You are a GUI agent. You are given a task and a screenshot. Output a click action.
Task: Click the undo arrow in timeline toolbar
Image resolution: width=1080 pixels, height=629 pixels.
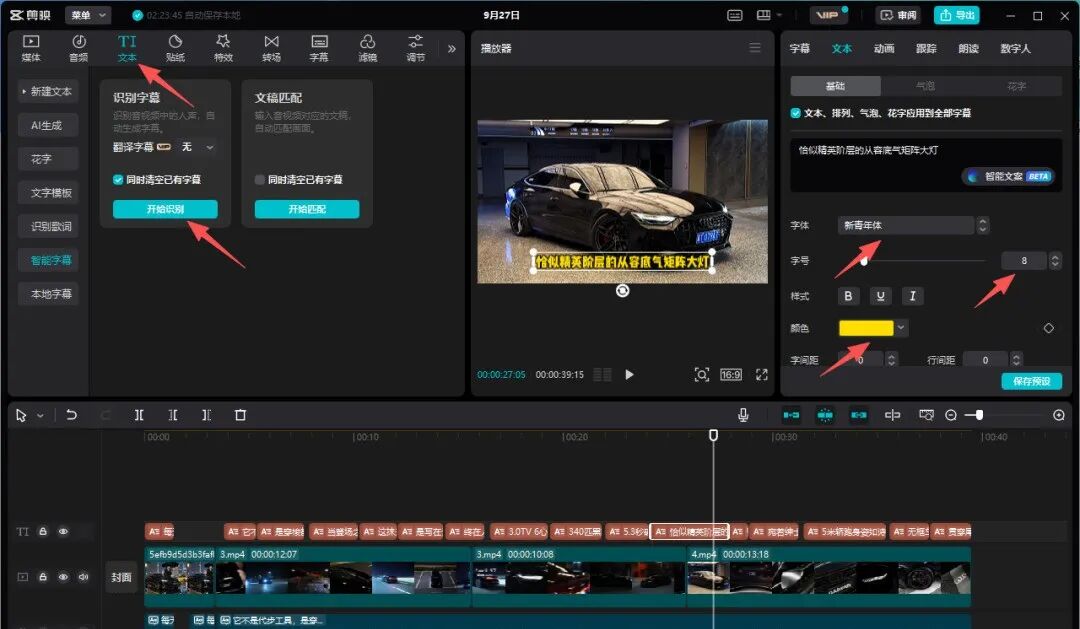tap(71, 415)
